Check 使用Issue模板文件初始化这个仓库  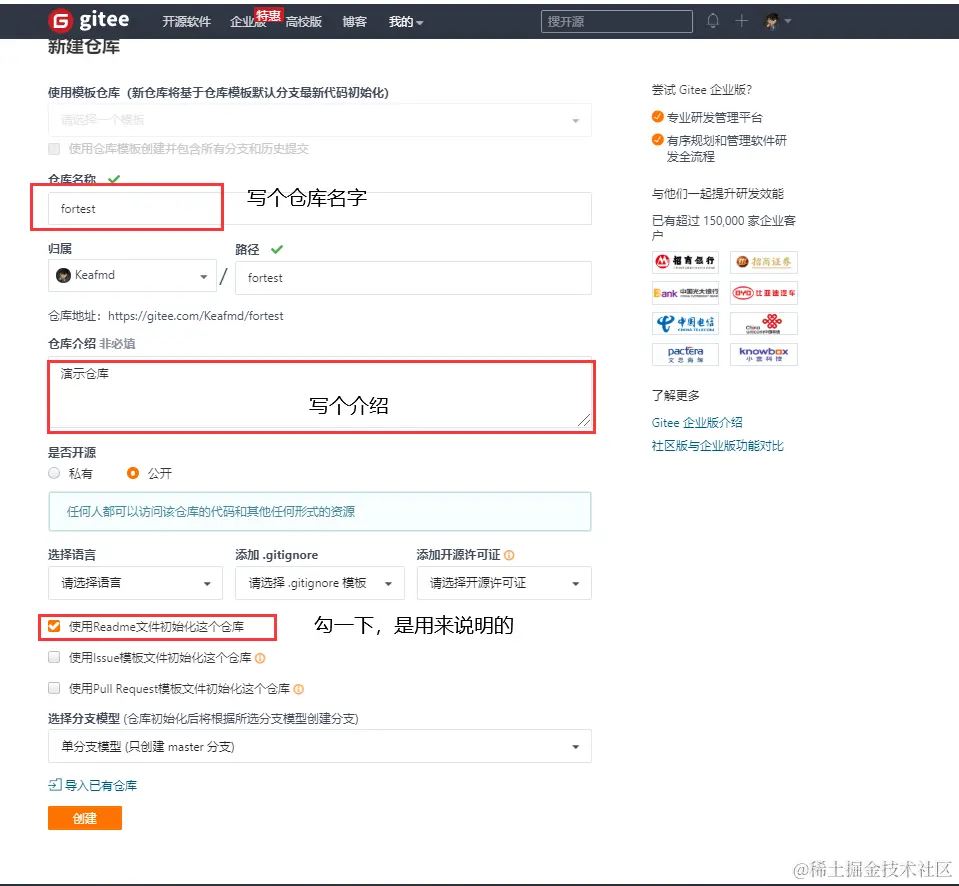pyautogui.click(x=54, y=657)
